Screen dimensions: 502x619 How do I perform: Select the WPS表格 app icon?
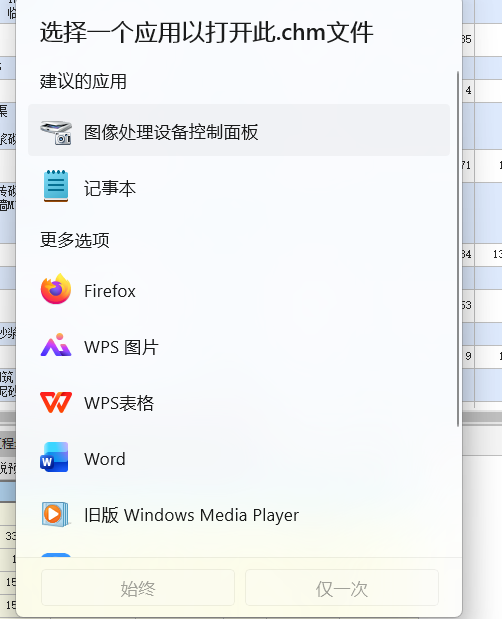pos(56,402)
